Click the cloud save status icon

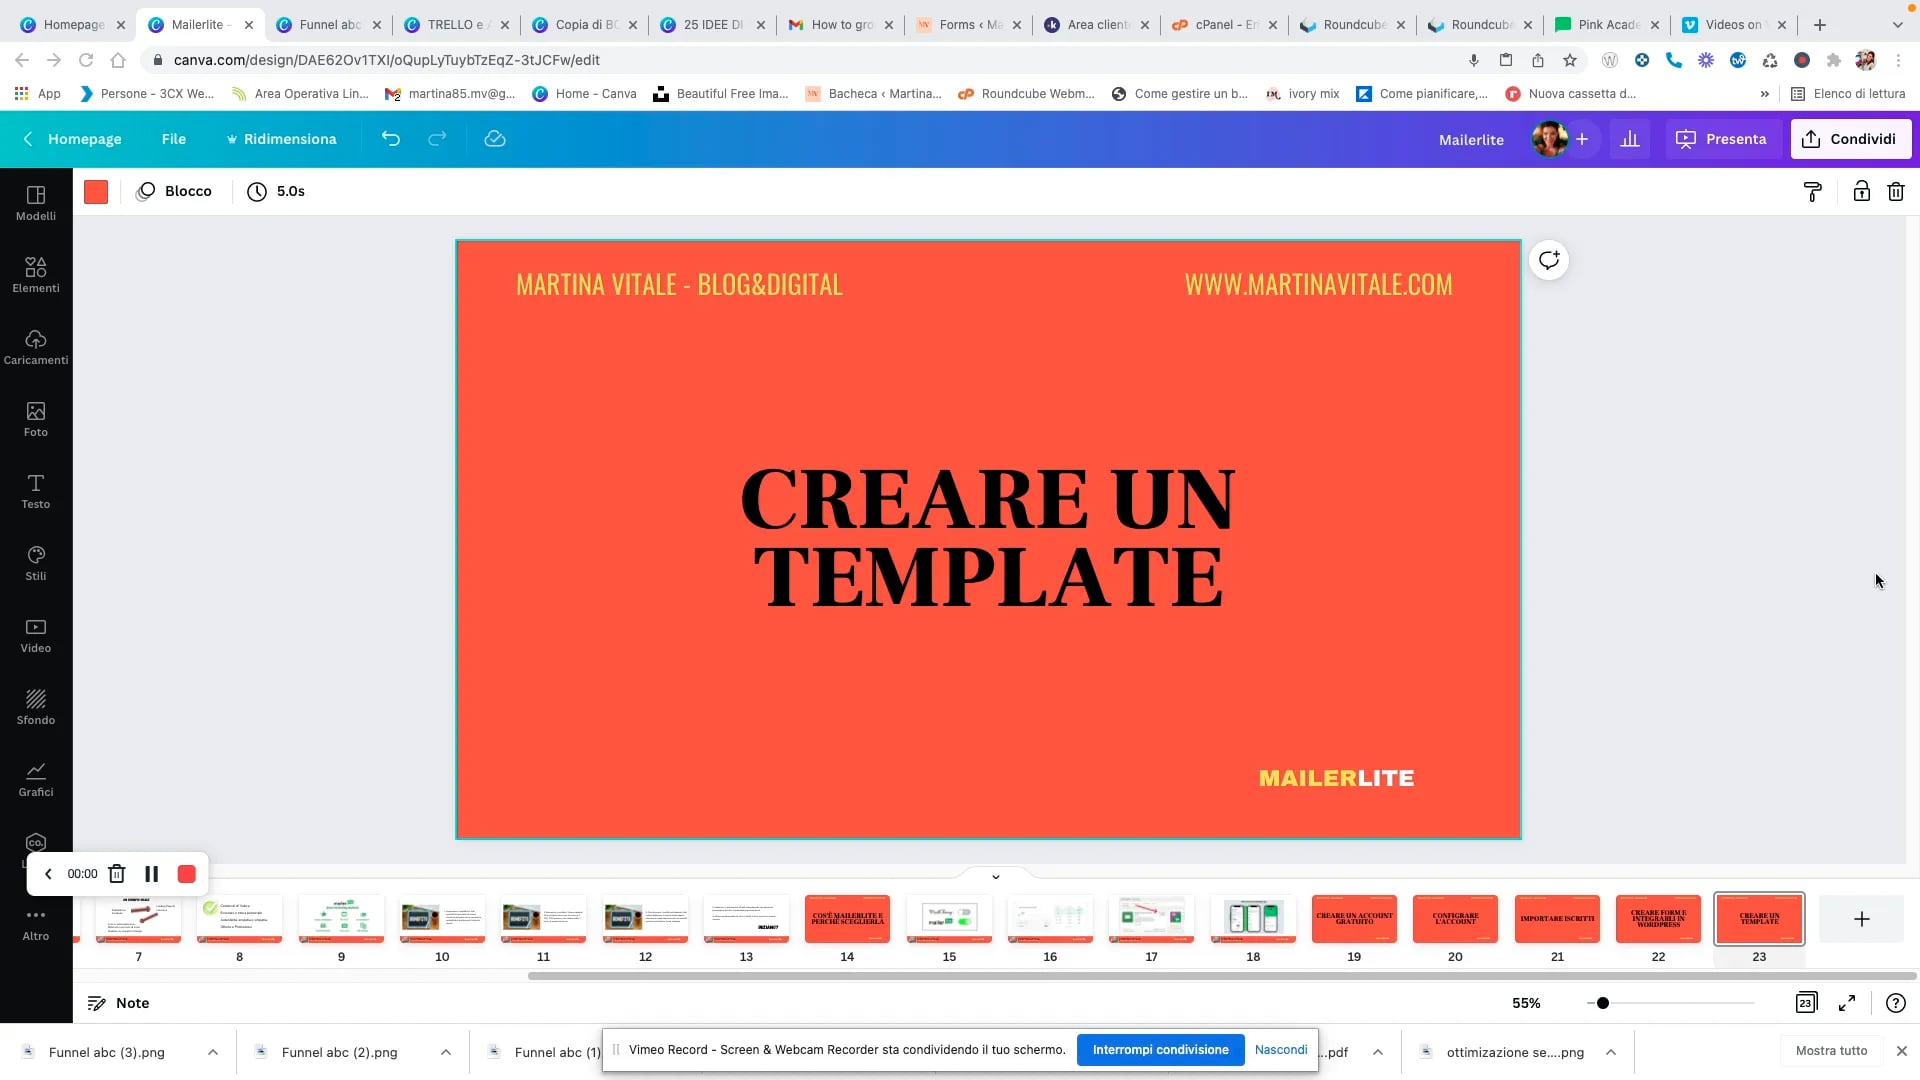495,139
